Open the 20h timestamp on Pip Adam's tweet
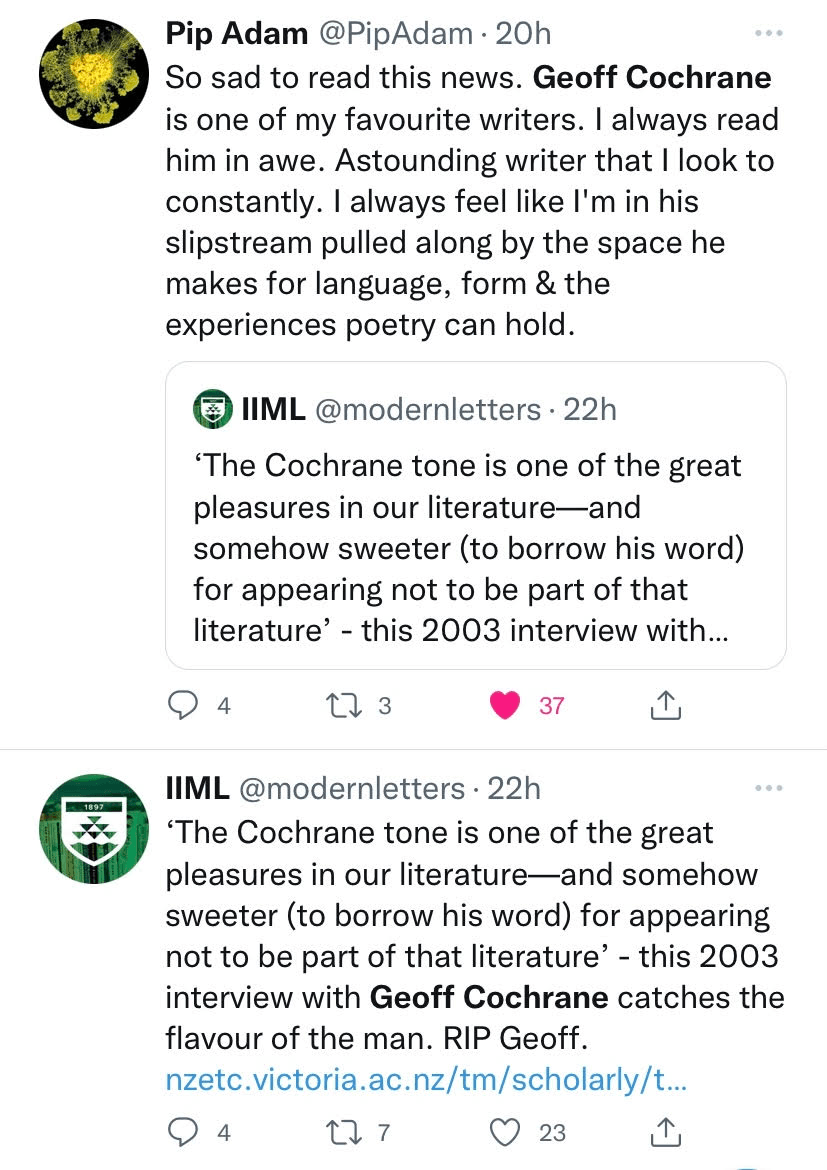The image size is (827, 1170). [x=524, y=33]
